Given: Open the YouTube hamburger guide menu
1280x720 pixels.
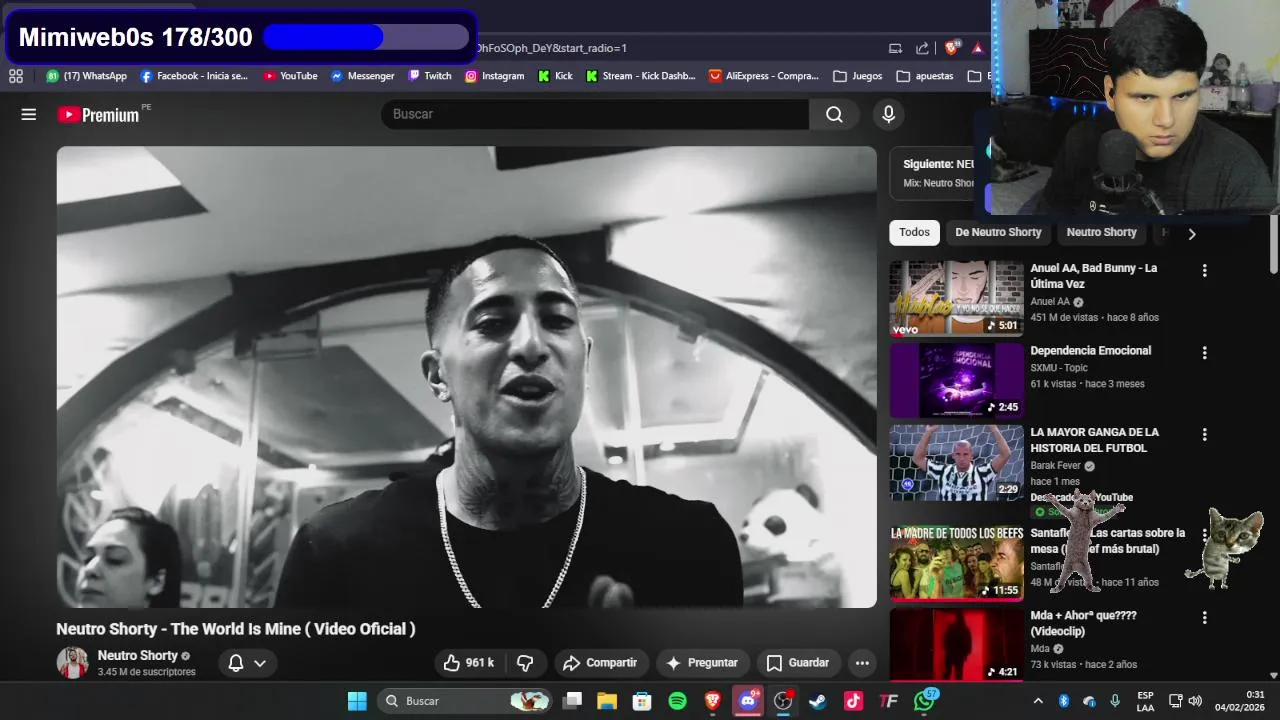Looking at the screenshot, I should click(28, 114).
